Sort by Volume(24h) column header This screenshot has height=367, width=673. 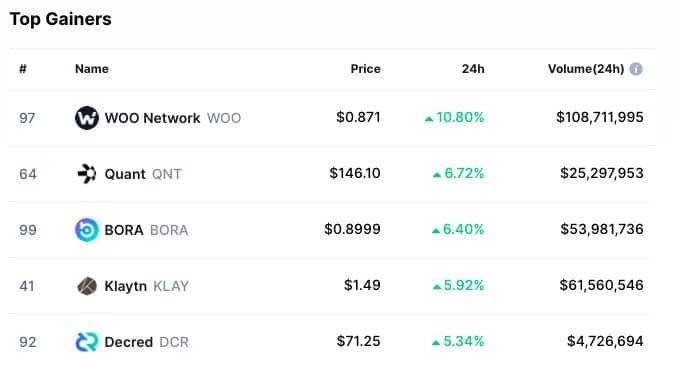click(586, 69)
